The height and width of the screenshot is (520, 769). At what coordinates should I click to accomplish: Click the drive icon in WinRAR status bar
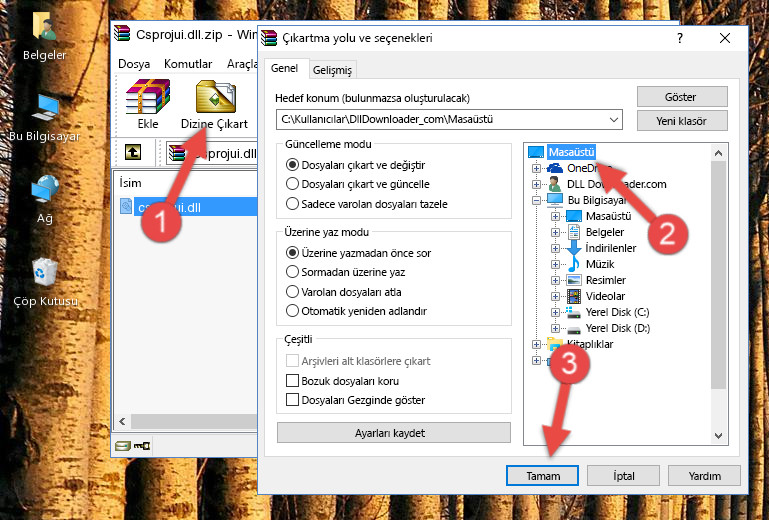(123, 445)
